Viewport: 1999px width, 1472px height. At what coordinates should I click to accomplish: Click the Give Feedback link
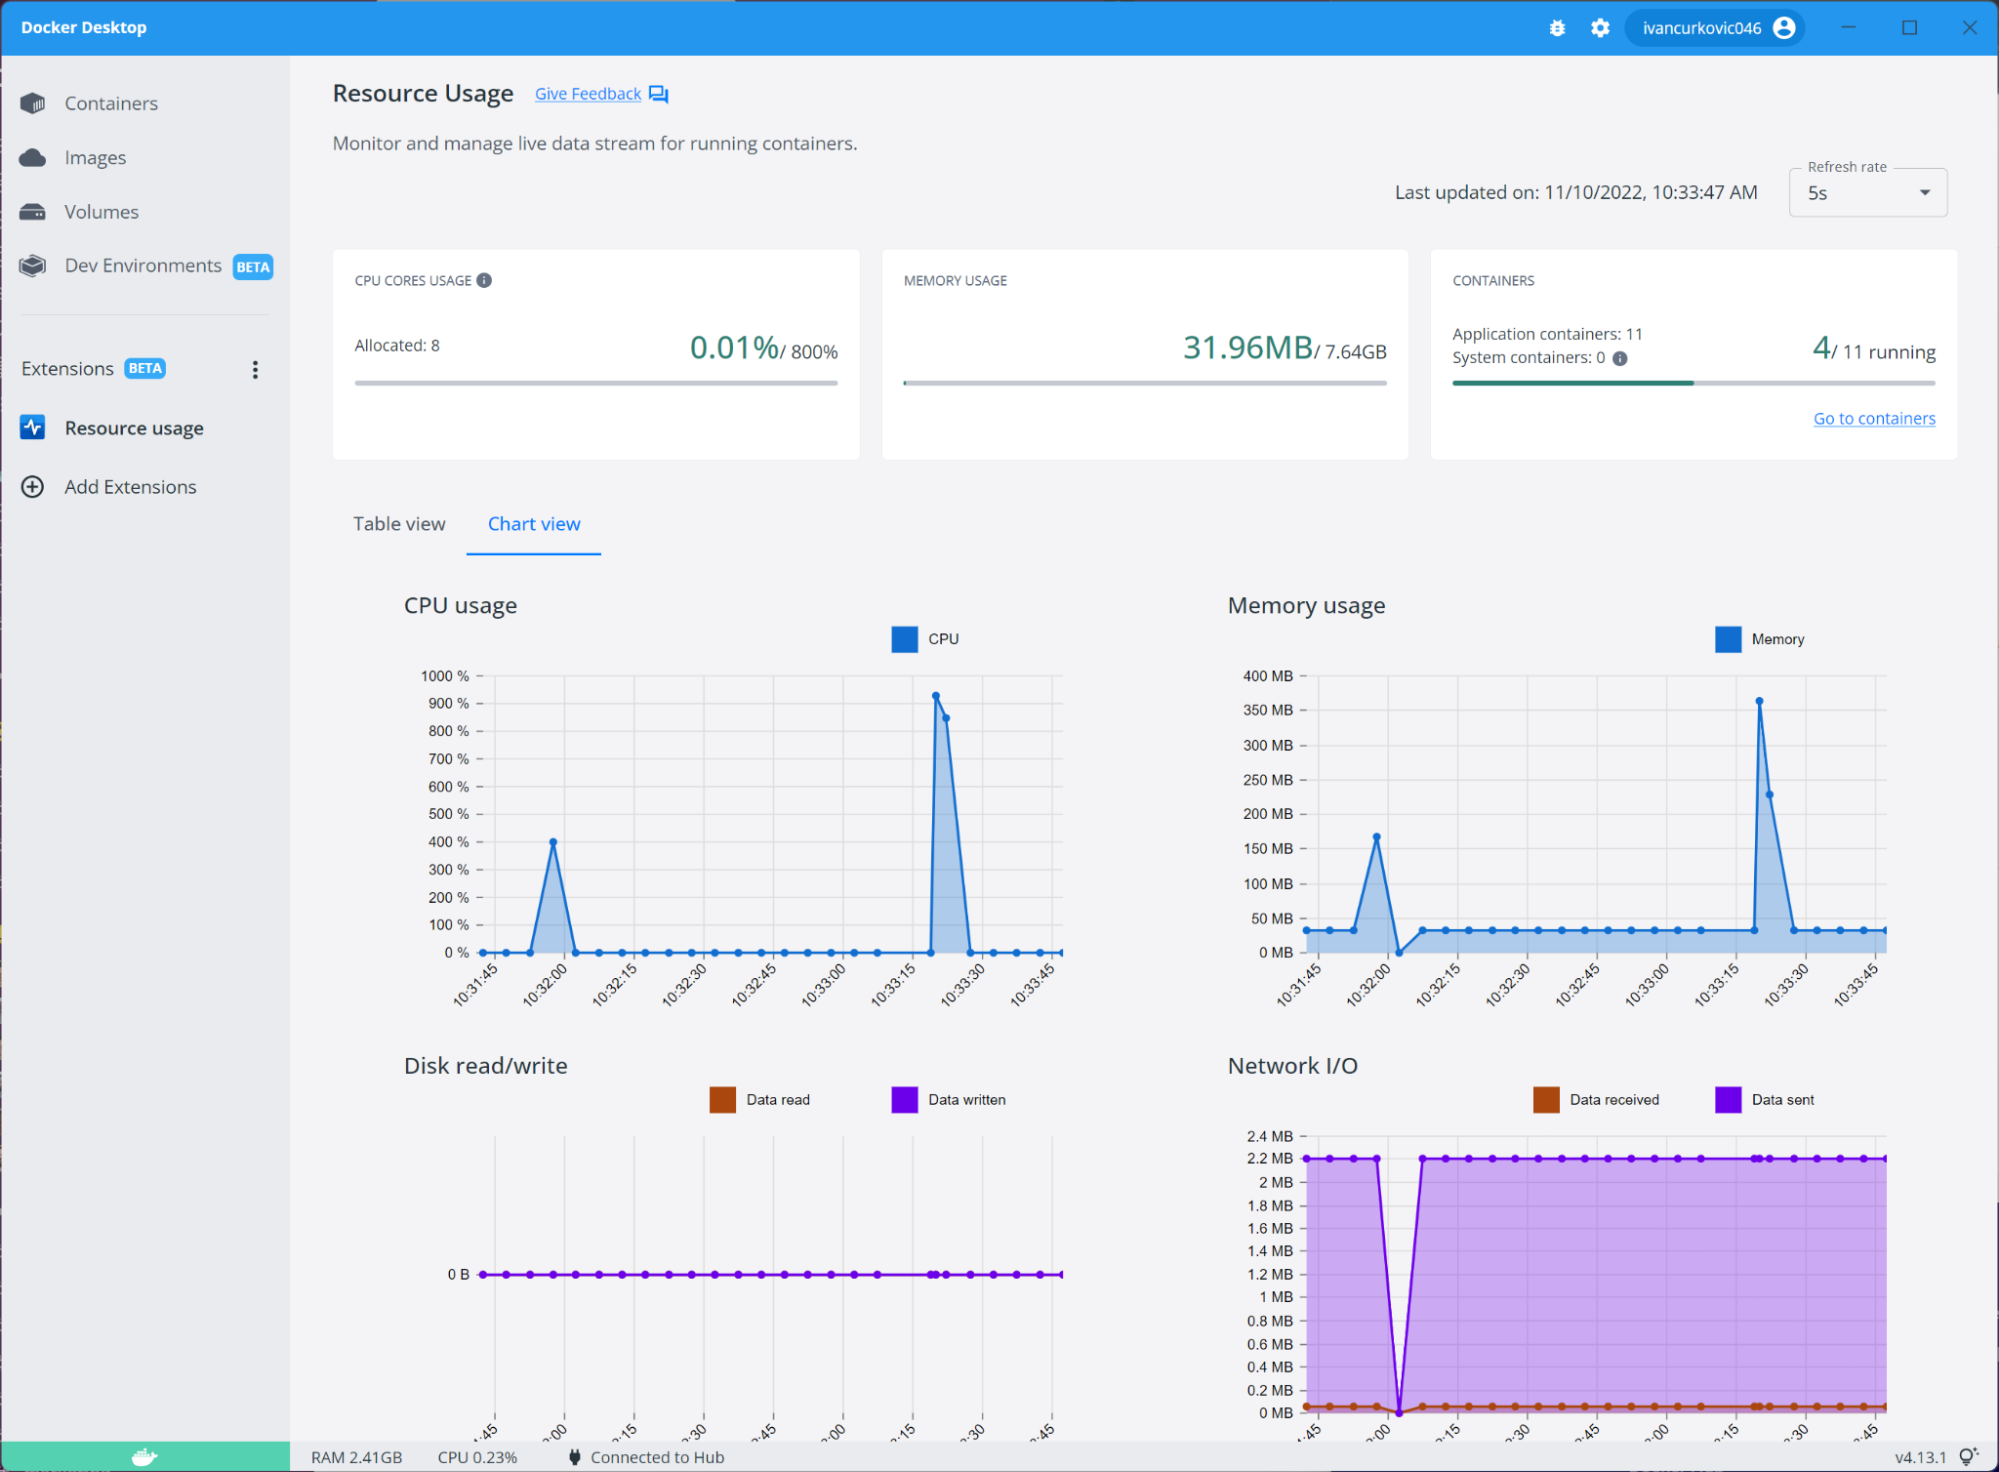pos(587,93)
